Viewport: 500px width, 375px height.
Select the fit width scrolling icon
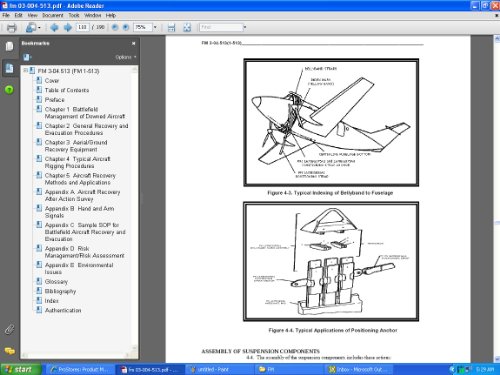click(x=171, y=28)
